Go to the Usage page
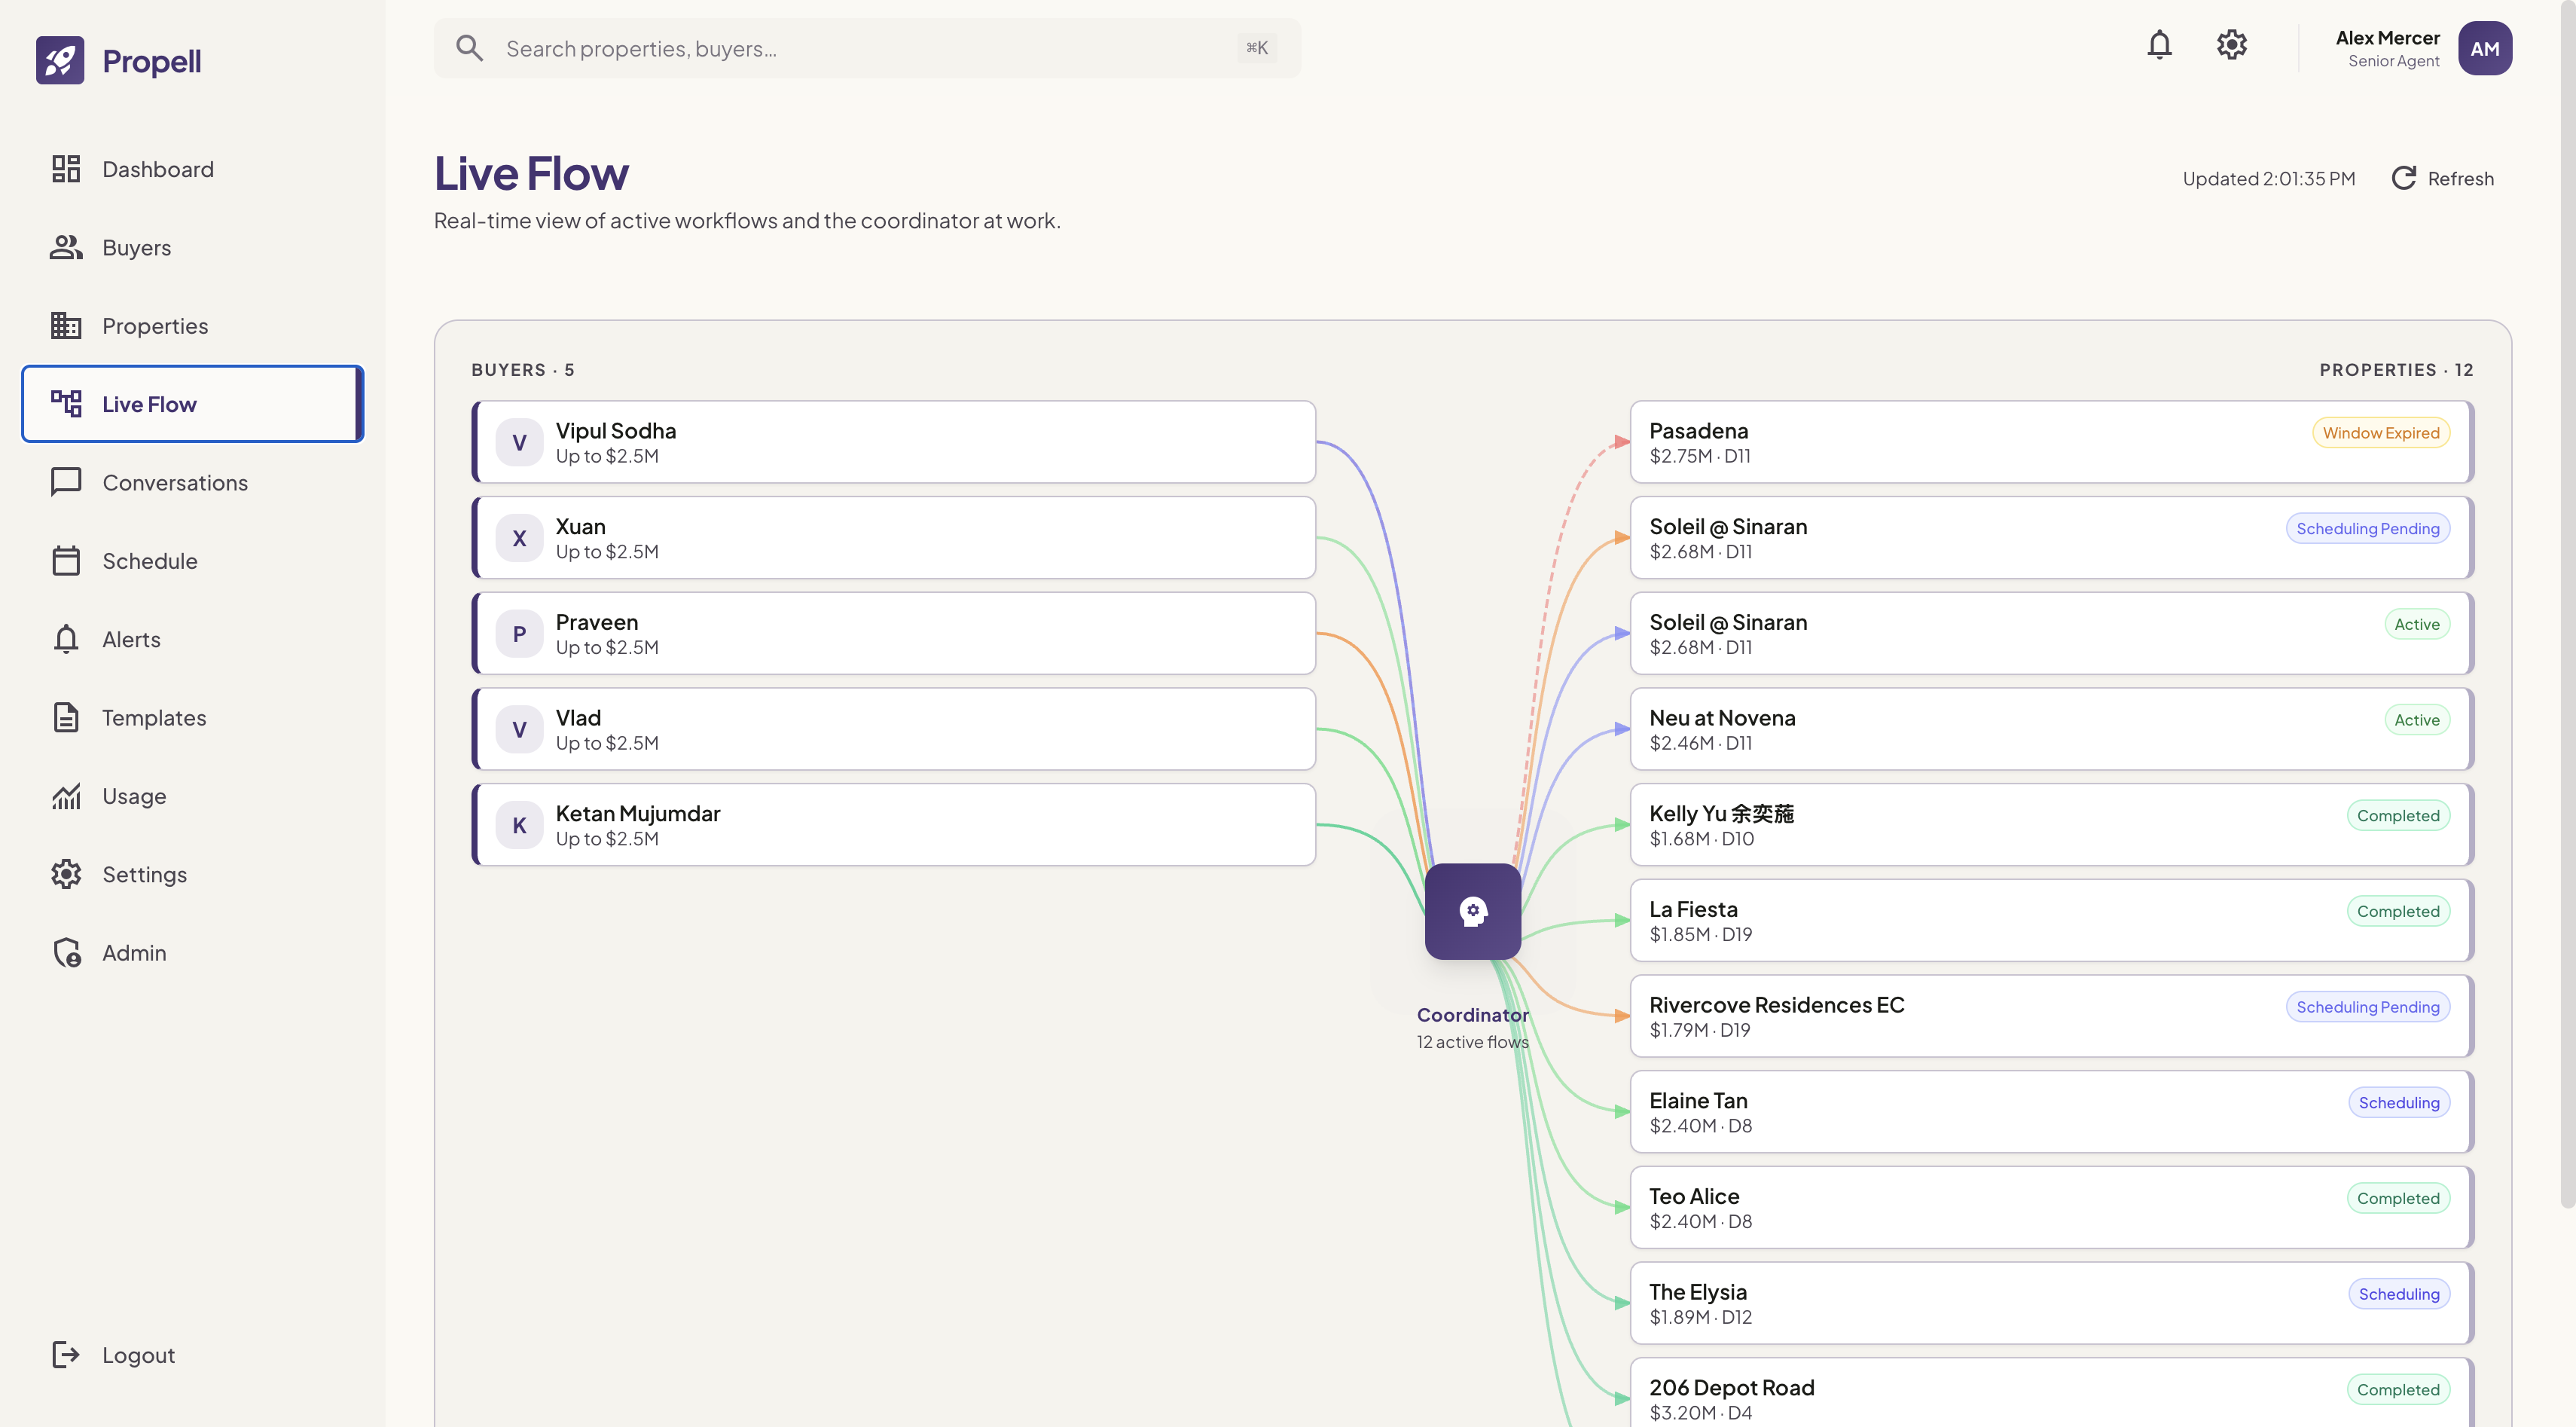This screenshot has width=2576, height=1427. [192, 796]
